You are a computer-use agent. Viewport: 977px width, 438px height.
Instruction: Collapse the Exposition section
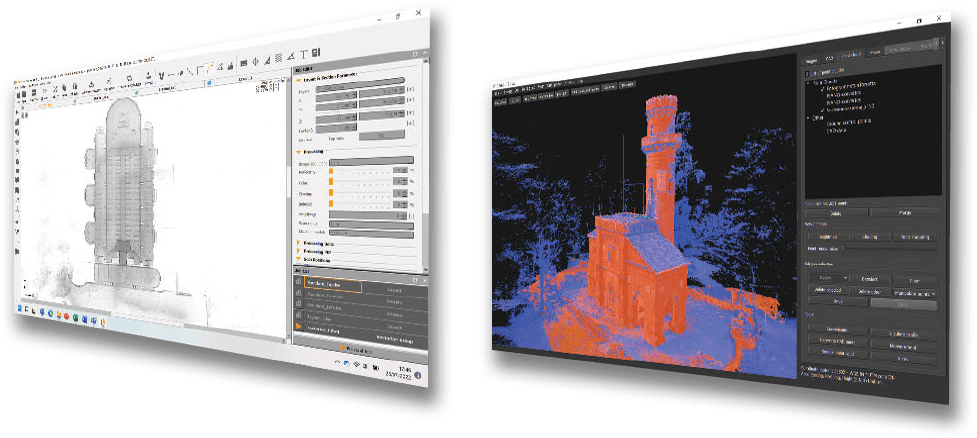(298, 151)
